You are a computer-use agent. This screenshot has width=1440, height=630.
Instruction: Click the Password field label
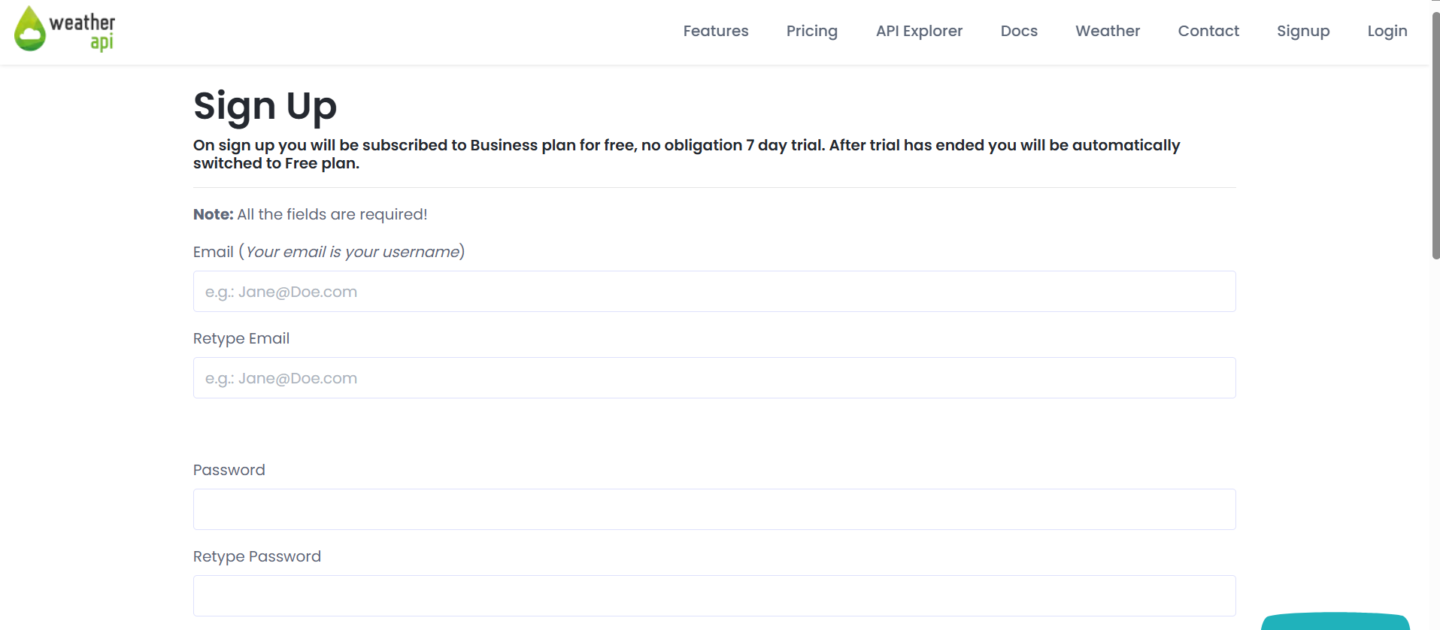point(229,470)
